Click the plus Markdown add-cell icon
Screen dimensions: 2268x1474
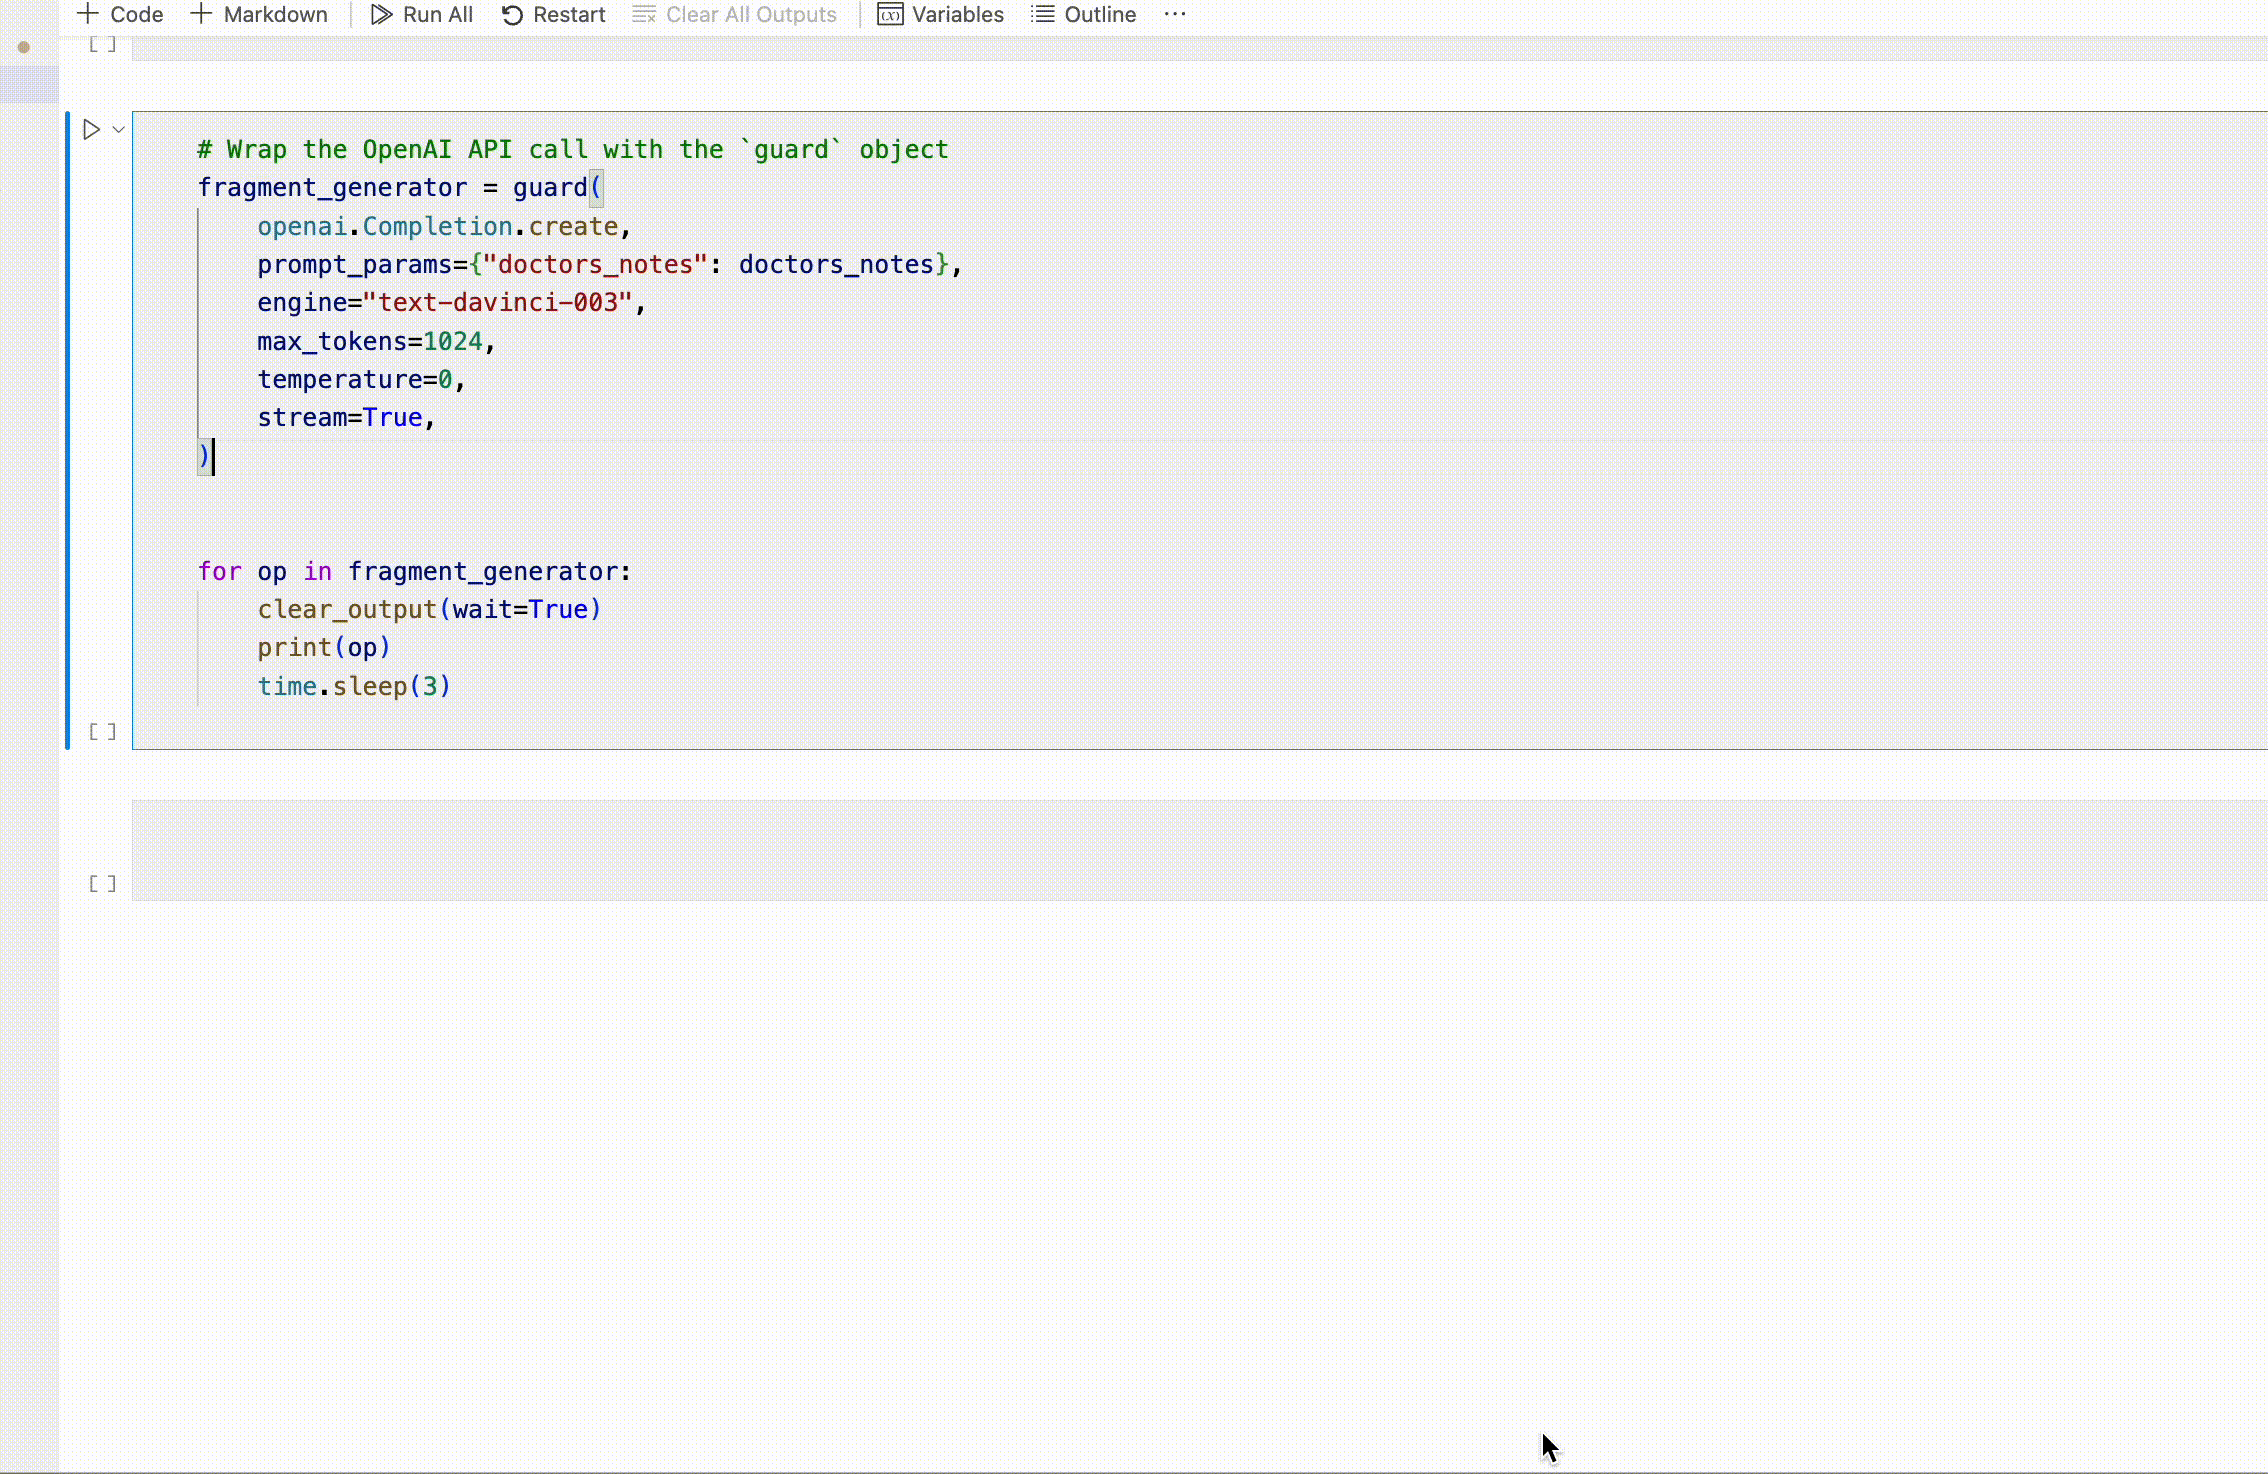pyautogui.click(x=201, y=14)
